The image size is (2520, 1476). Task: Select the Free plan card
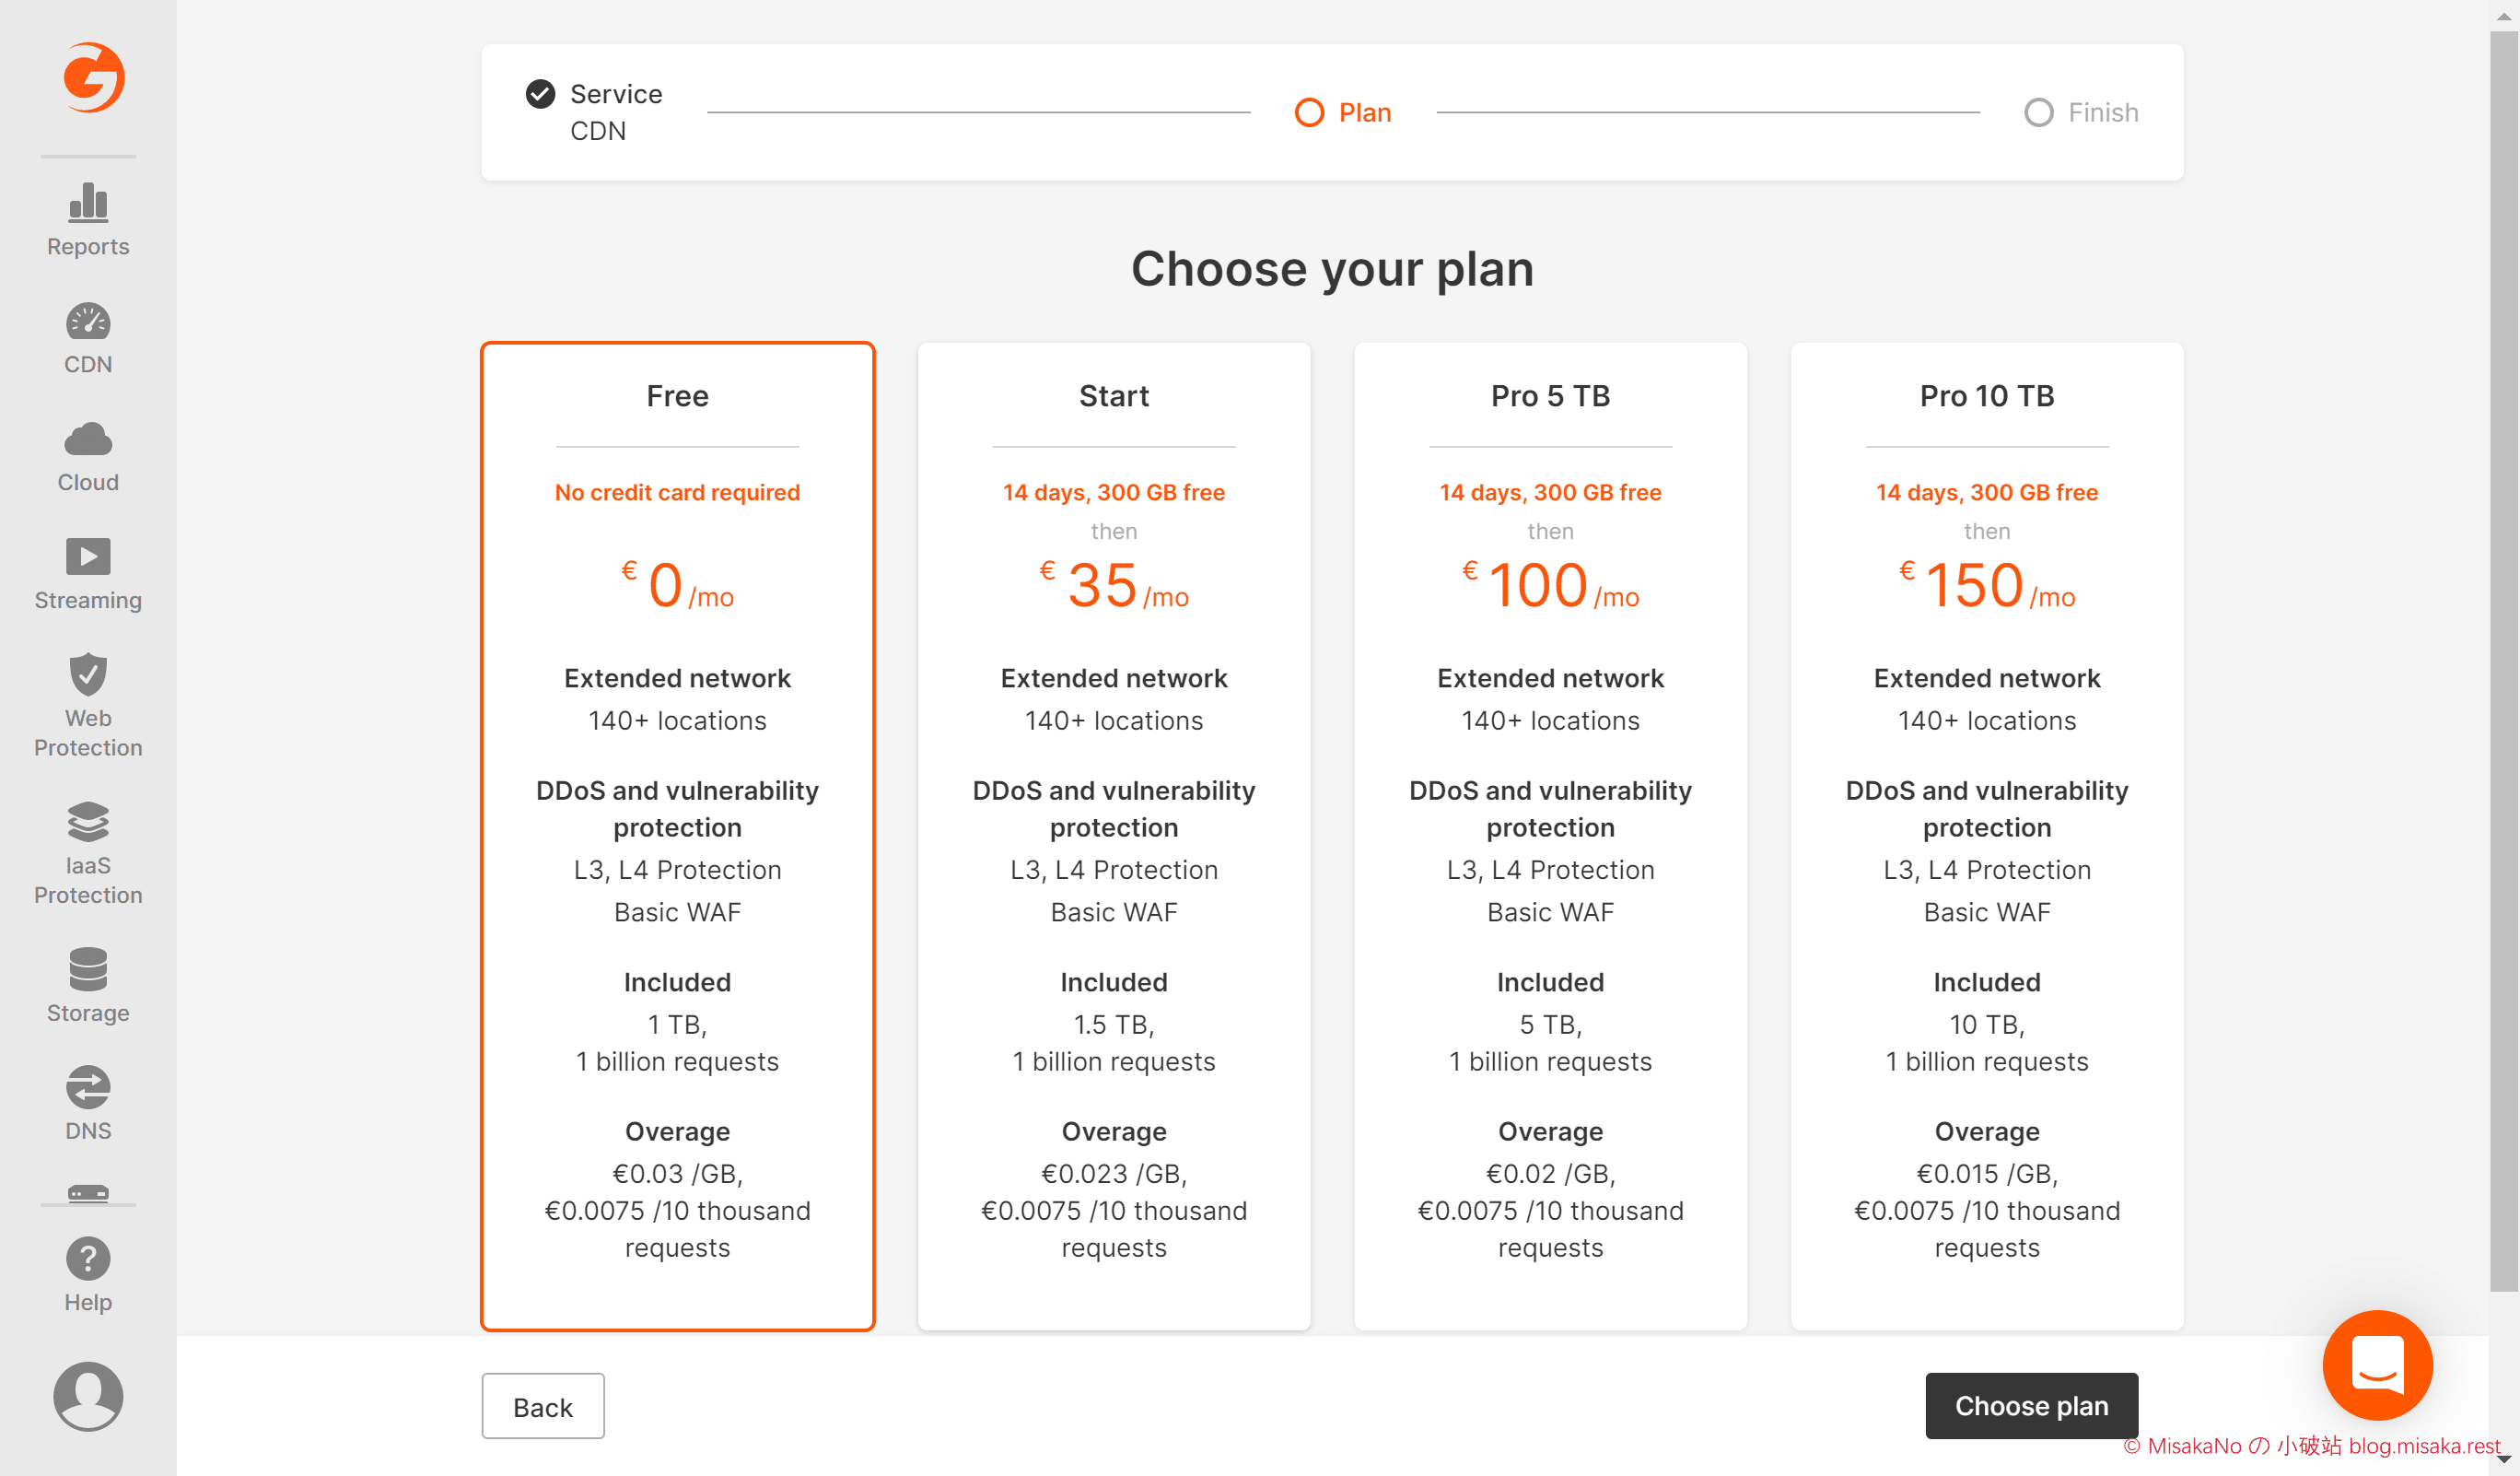tap(677, 836)
